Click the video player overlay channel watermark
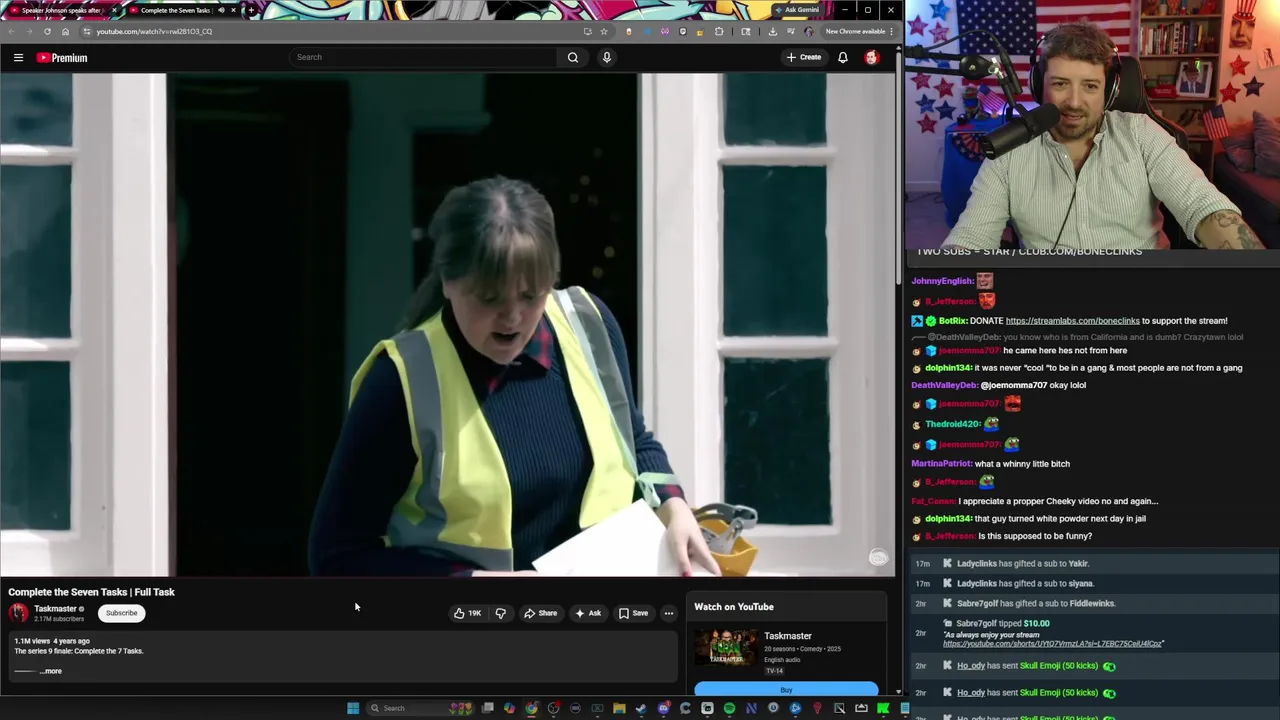Screen dimensions: 1280x720 coord(878,558)
